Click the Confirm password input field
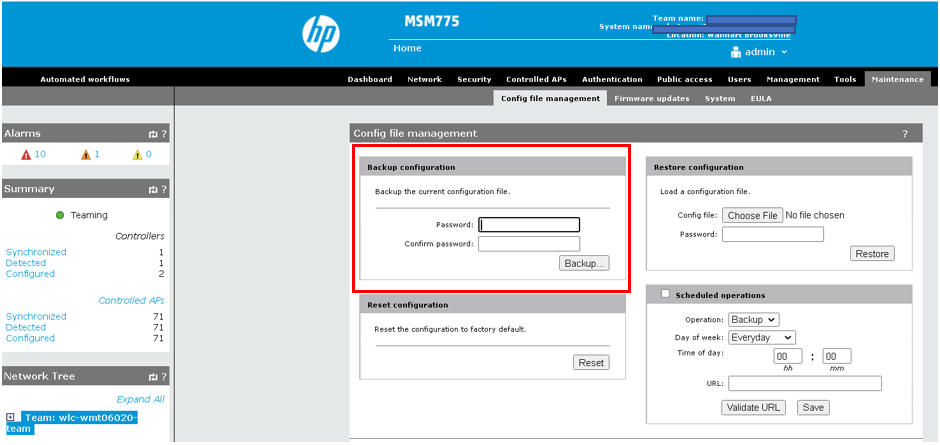 tap(529, 244)
